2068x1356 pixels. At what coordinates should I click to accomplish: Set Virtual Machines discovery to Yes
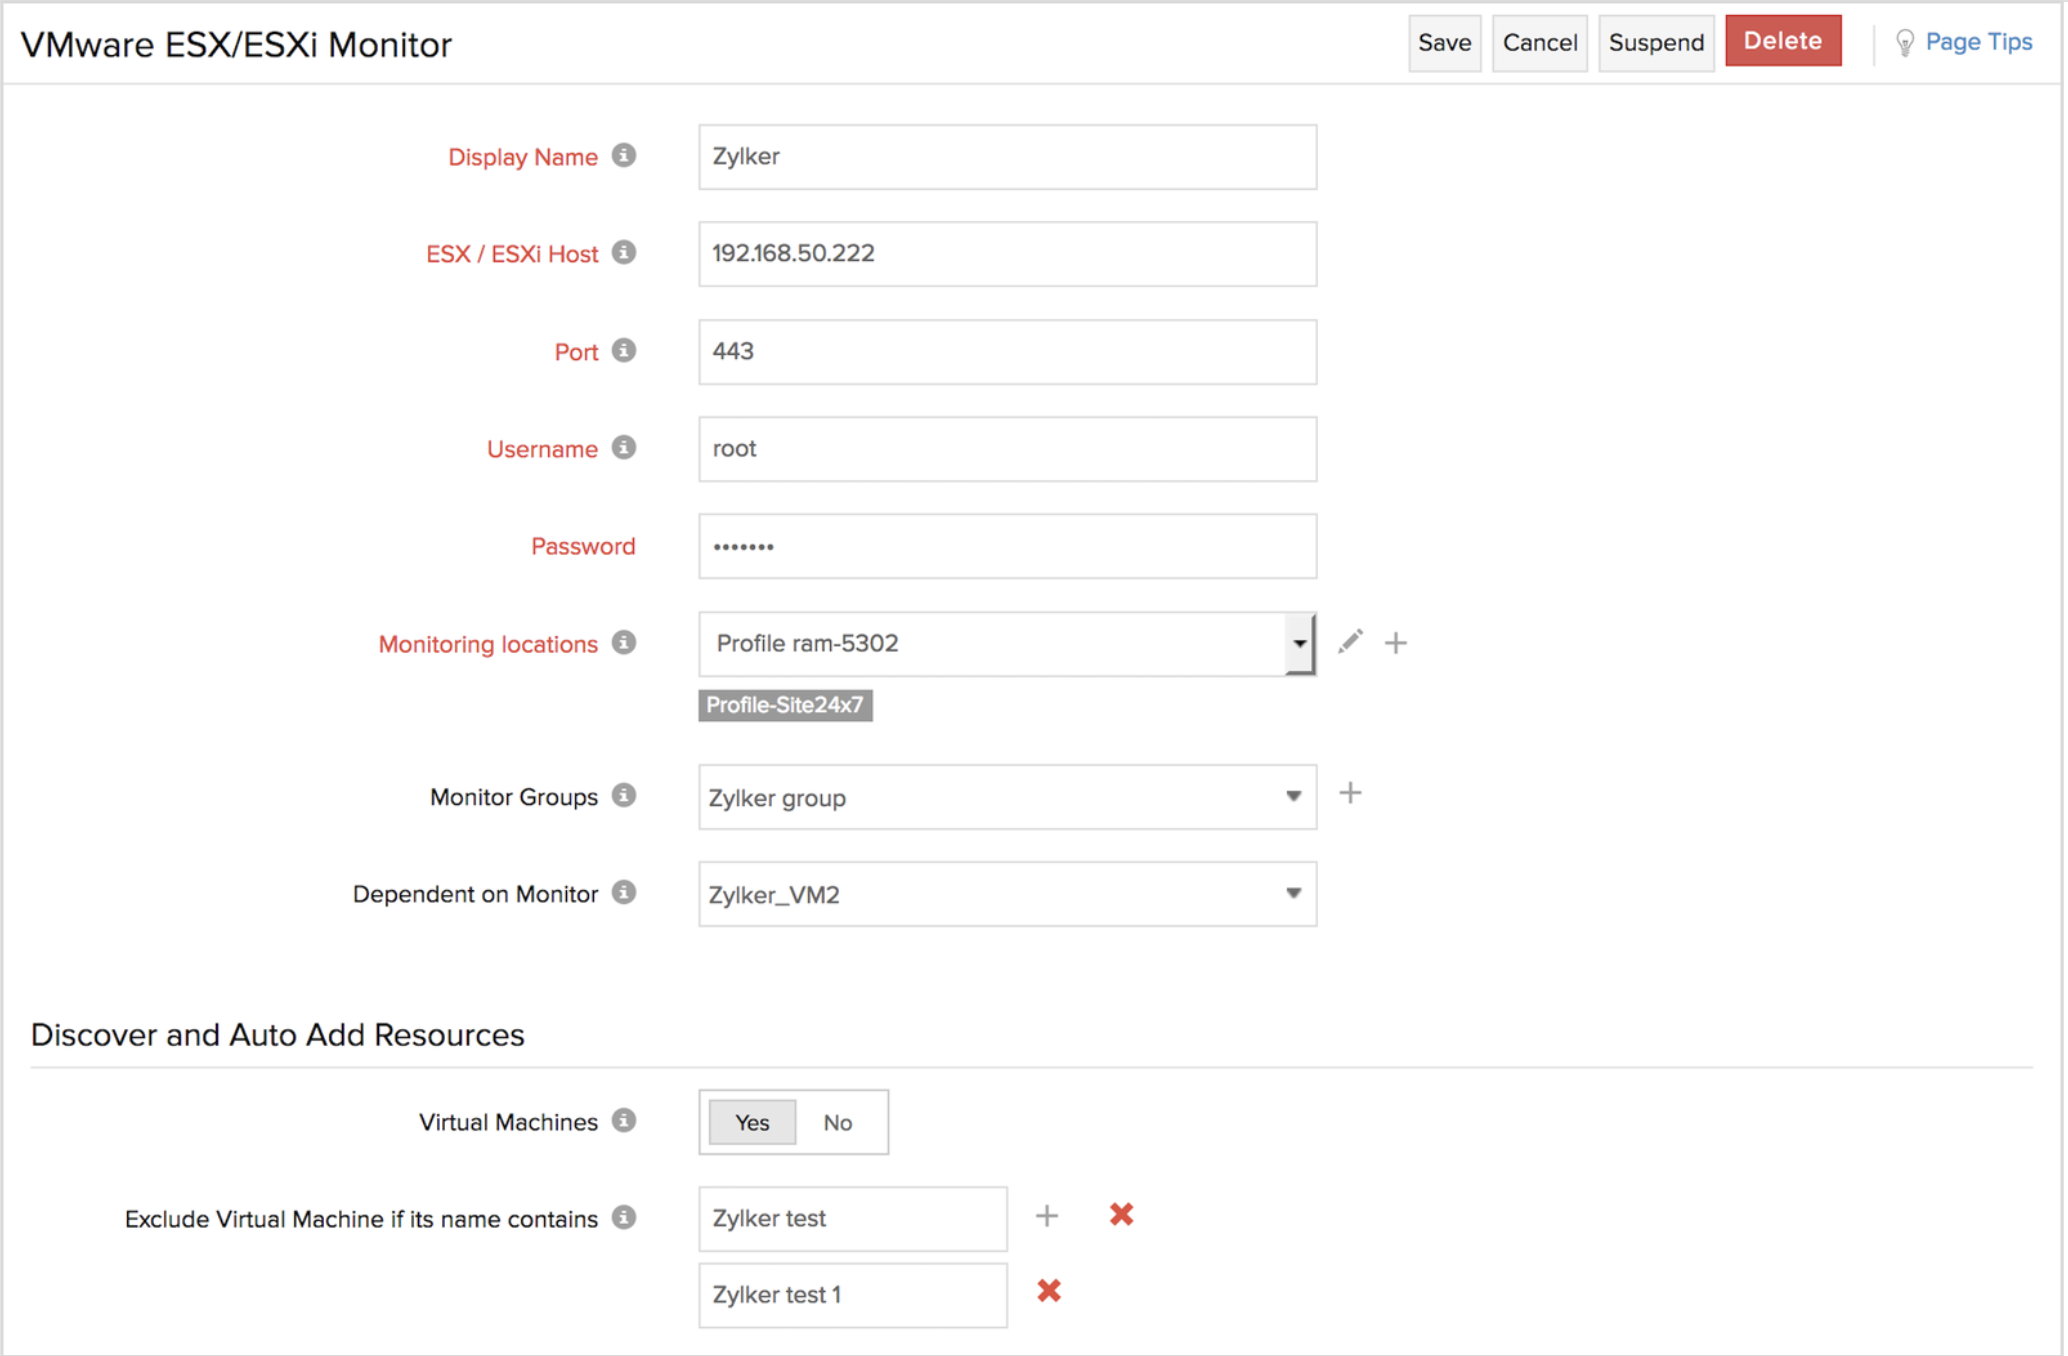(x=752, y=1122)
